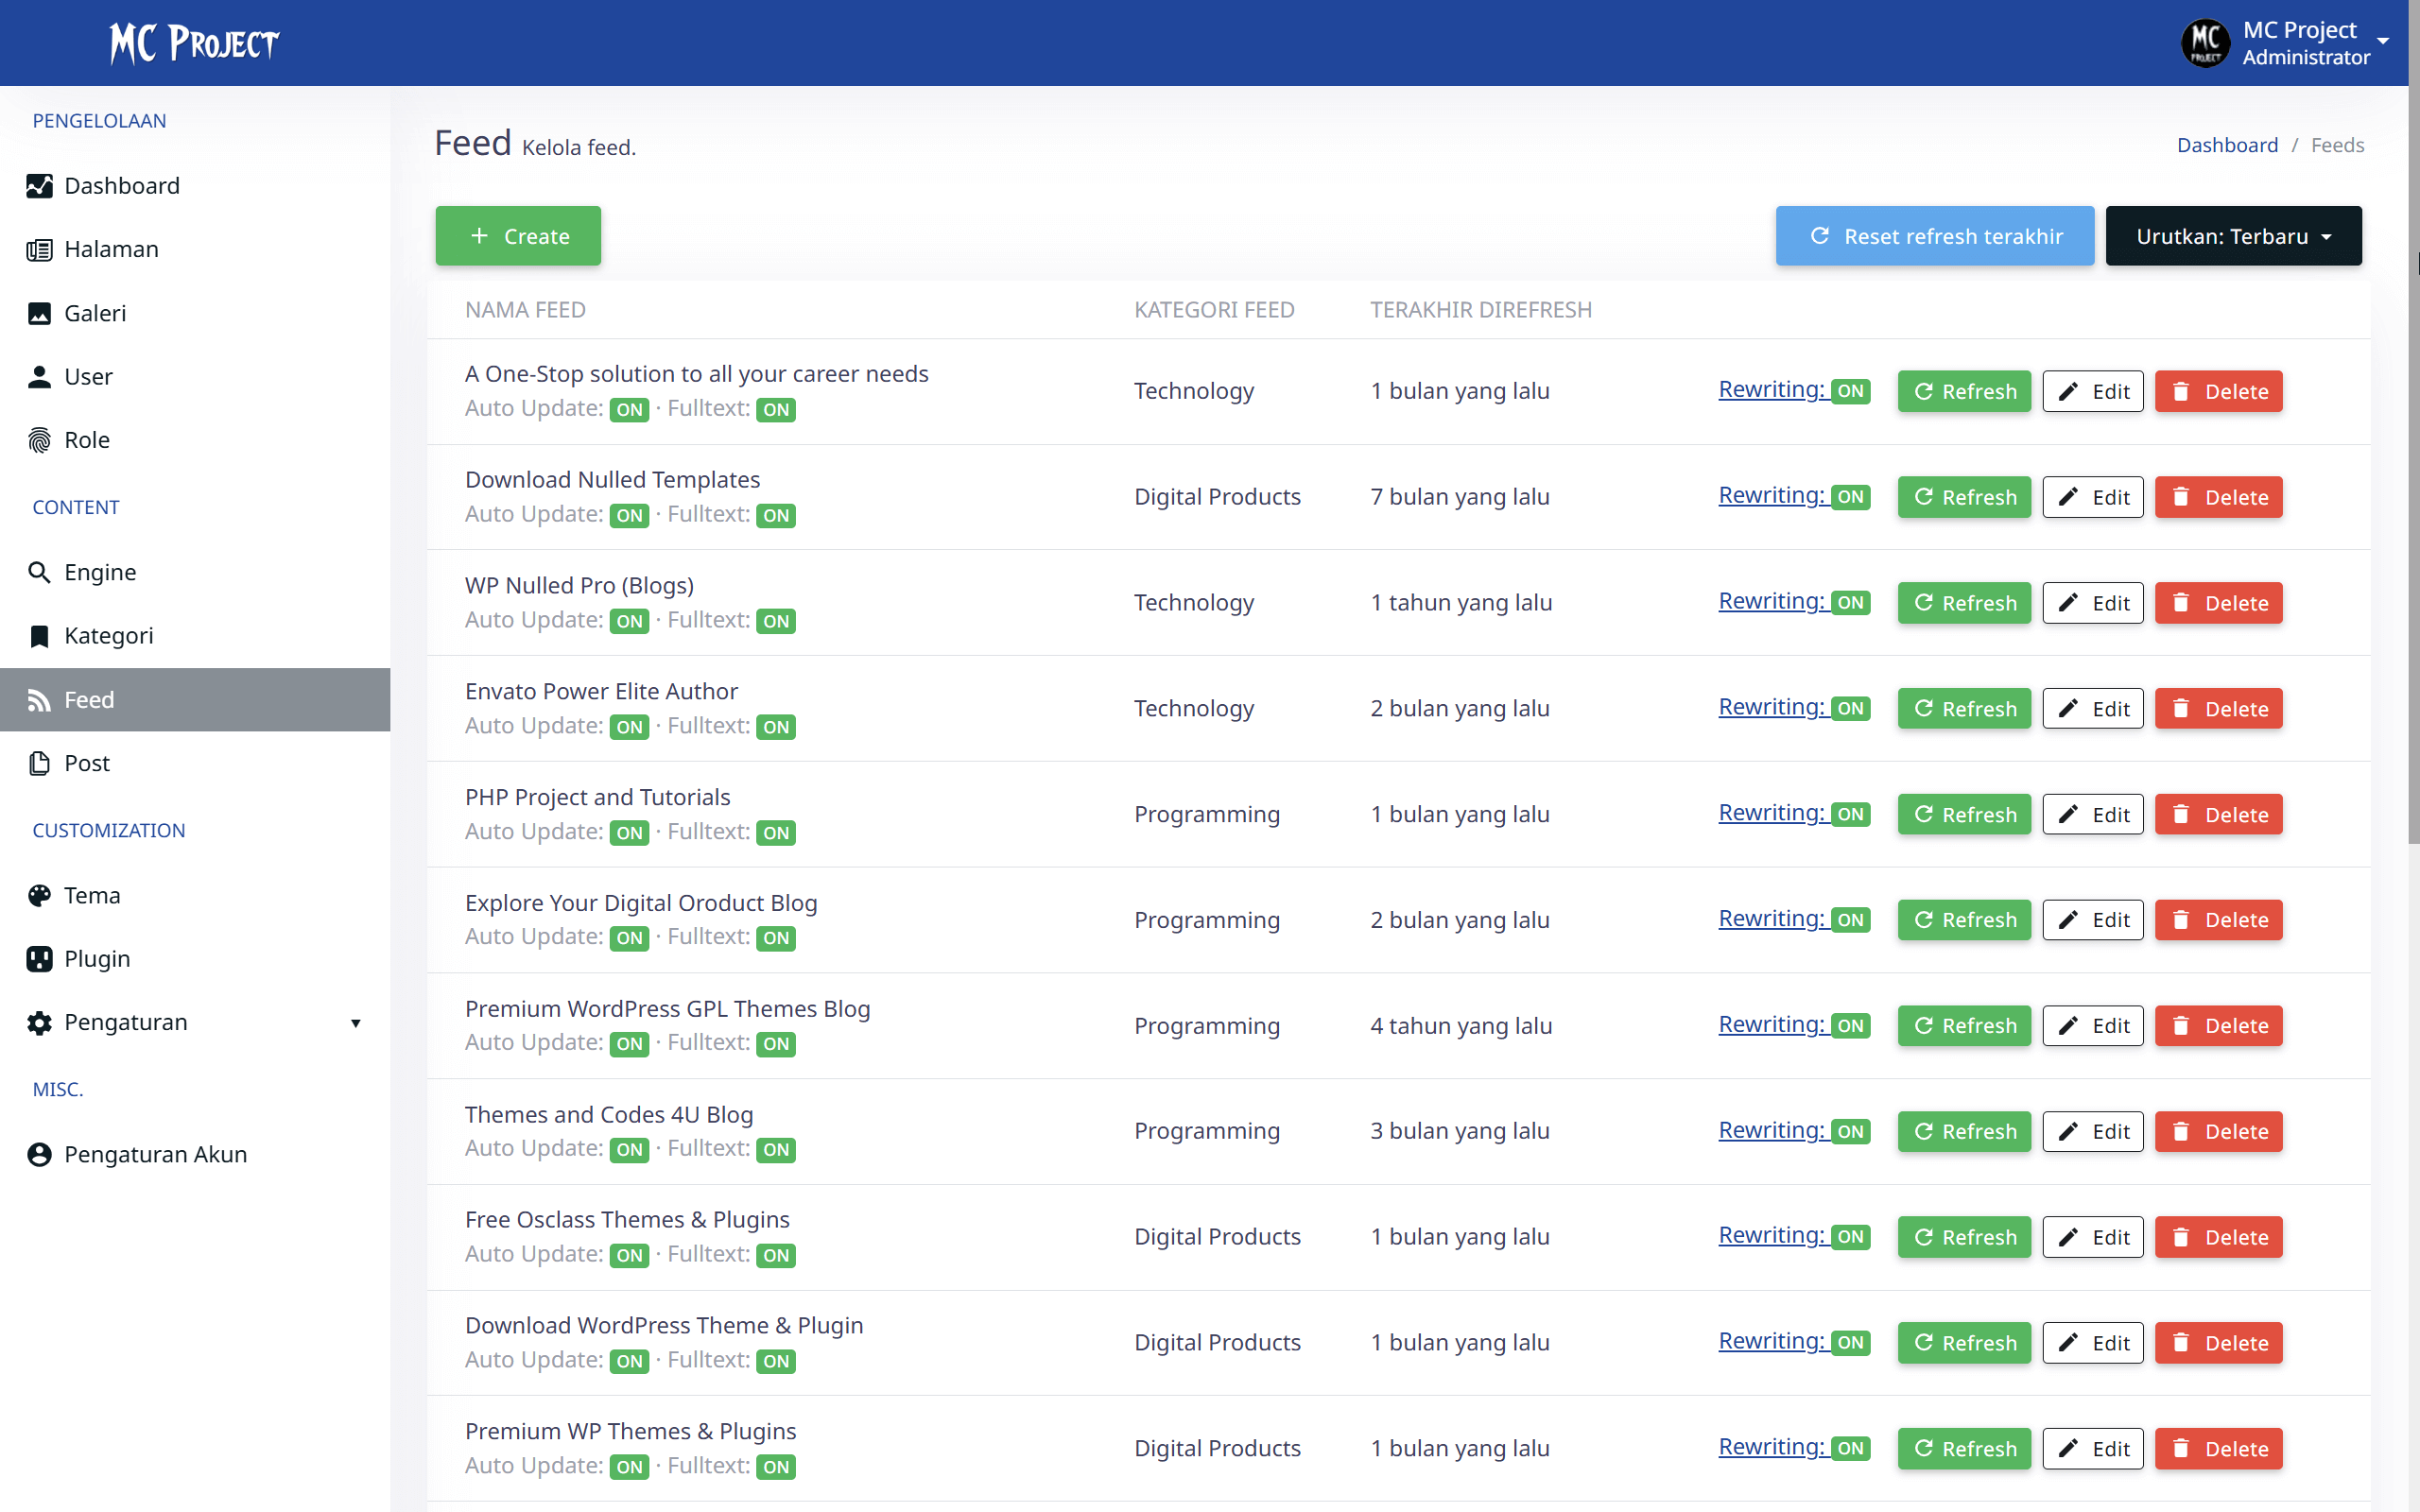The width and height of the screenshot is (2420, 1512).
Task: Click the MC Project avatar logo
Action: (2204, 42)
